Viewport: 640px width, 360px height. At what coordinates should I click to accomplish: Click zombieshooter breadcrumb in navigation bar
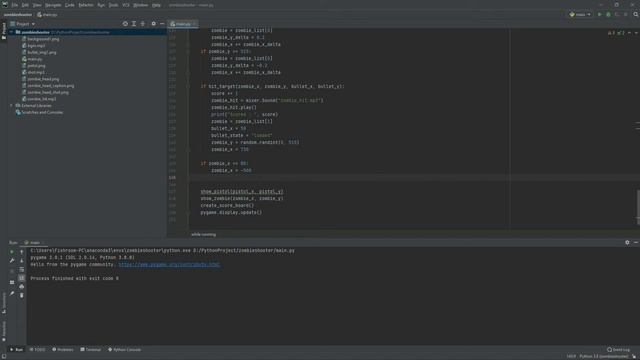[18, 15]
